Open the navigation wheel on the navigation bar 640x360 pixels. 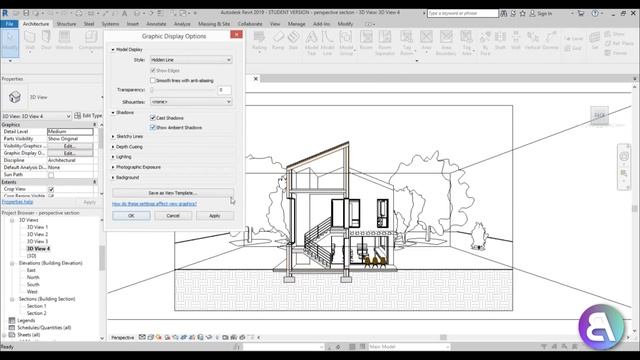coord(624,156)
